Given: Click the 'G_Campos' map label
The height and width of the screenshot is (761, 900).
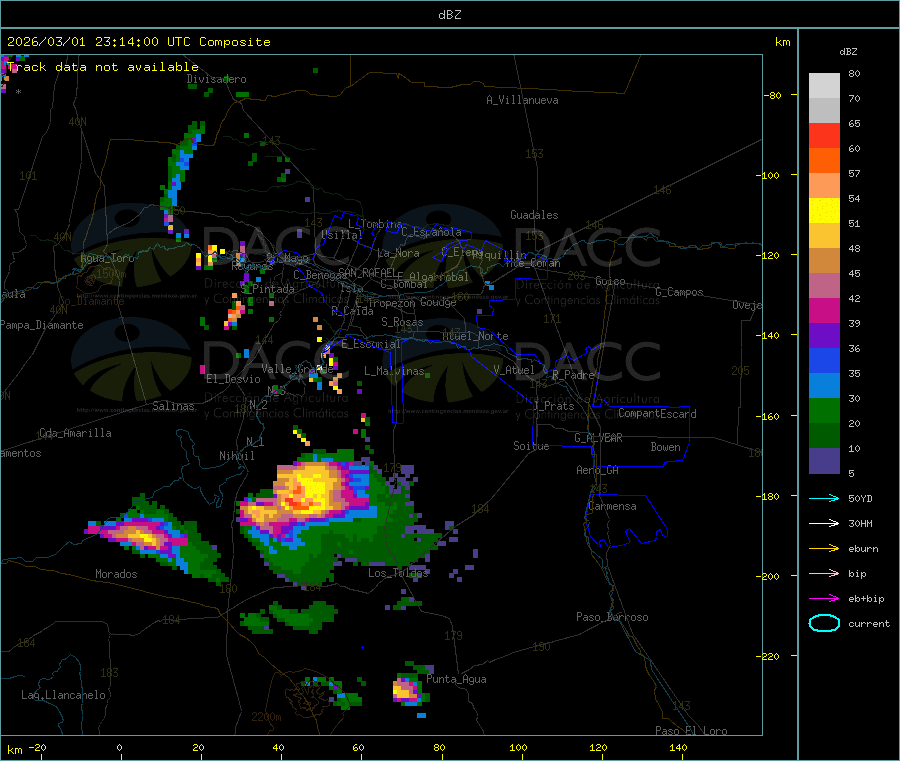Looking at the screenshot, I should coord(679,292).
